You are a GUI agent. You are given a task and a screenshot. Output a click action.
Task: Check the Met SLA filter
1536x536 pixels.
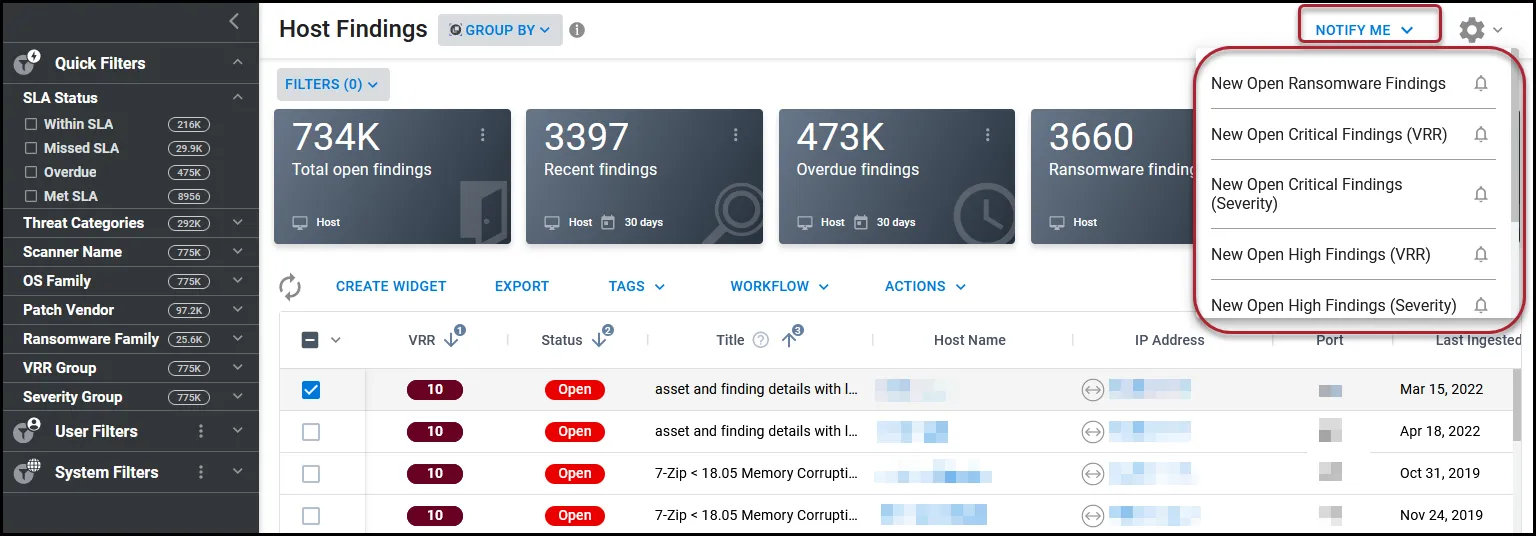(31, 196)
